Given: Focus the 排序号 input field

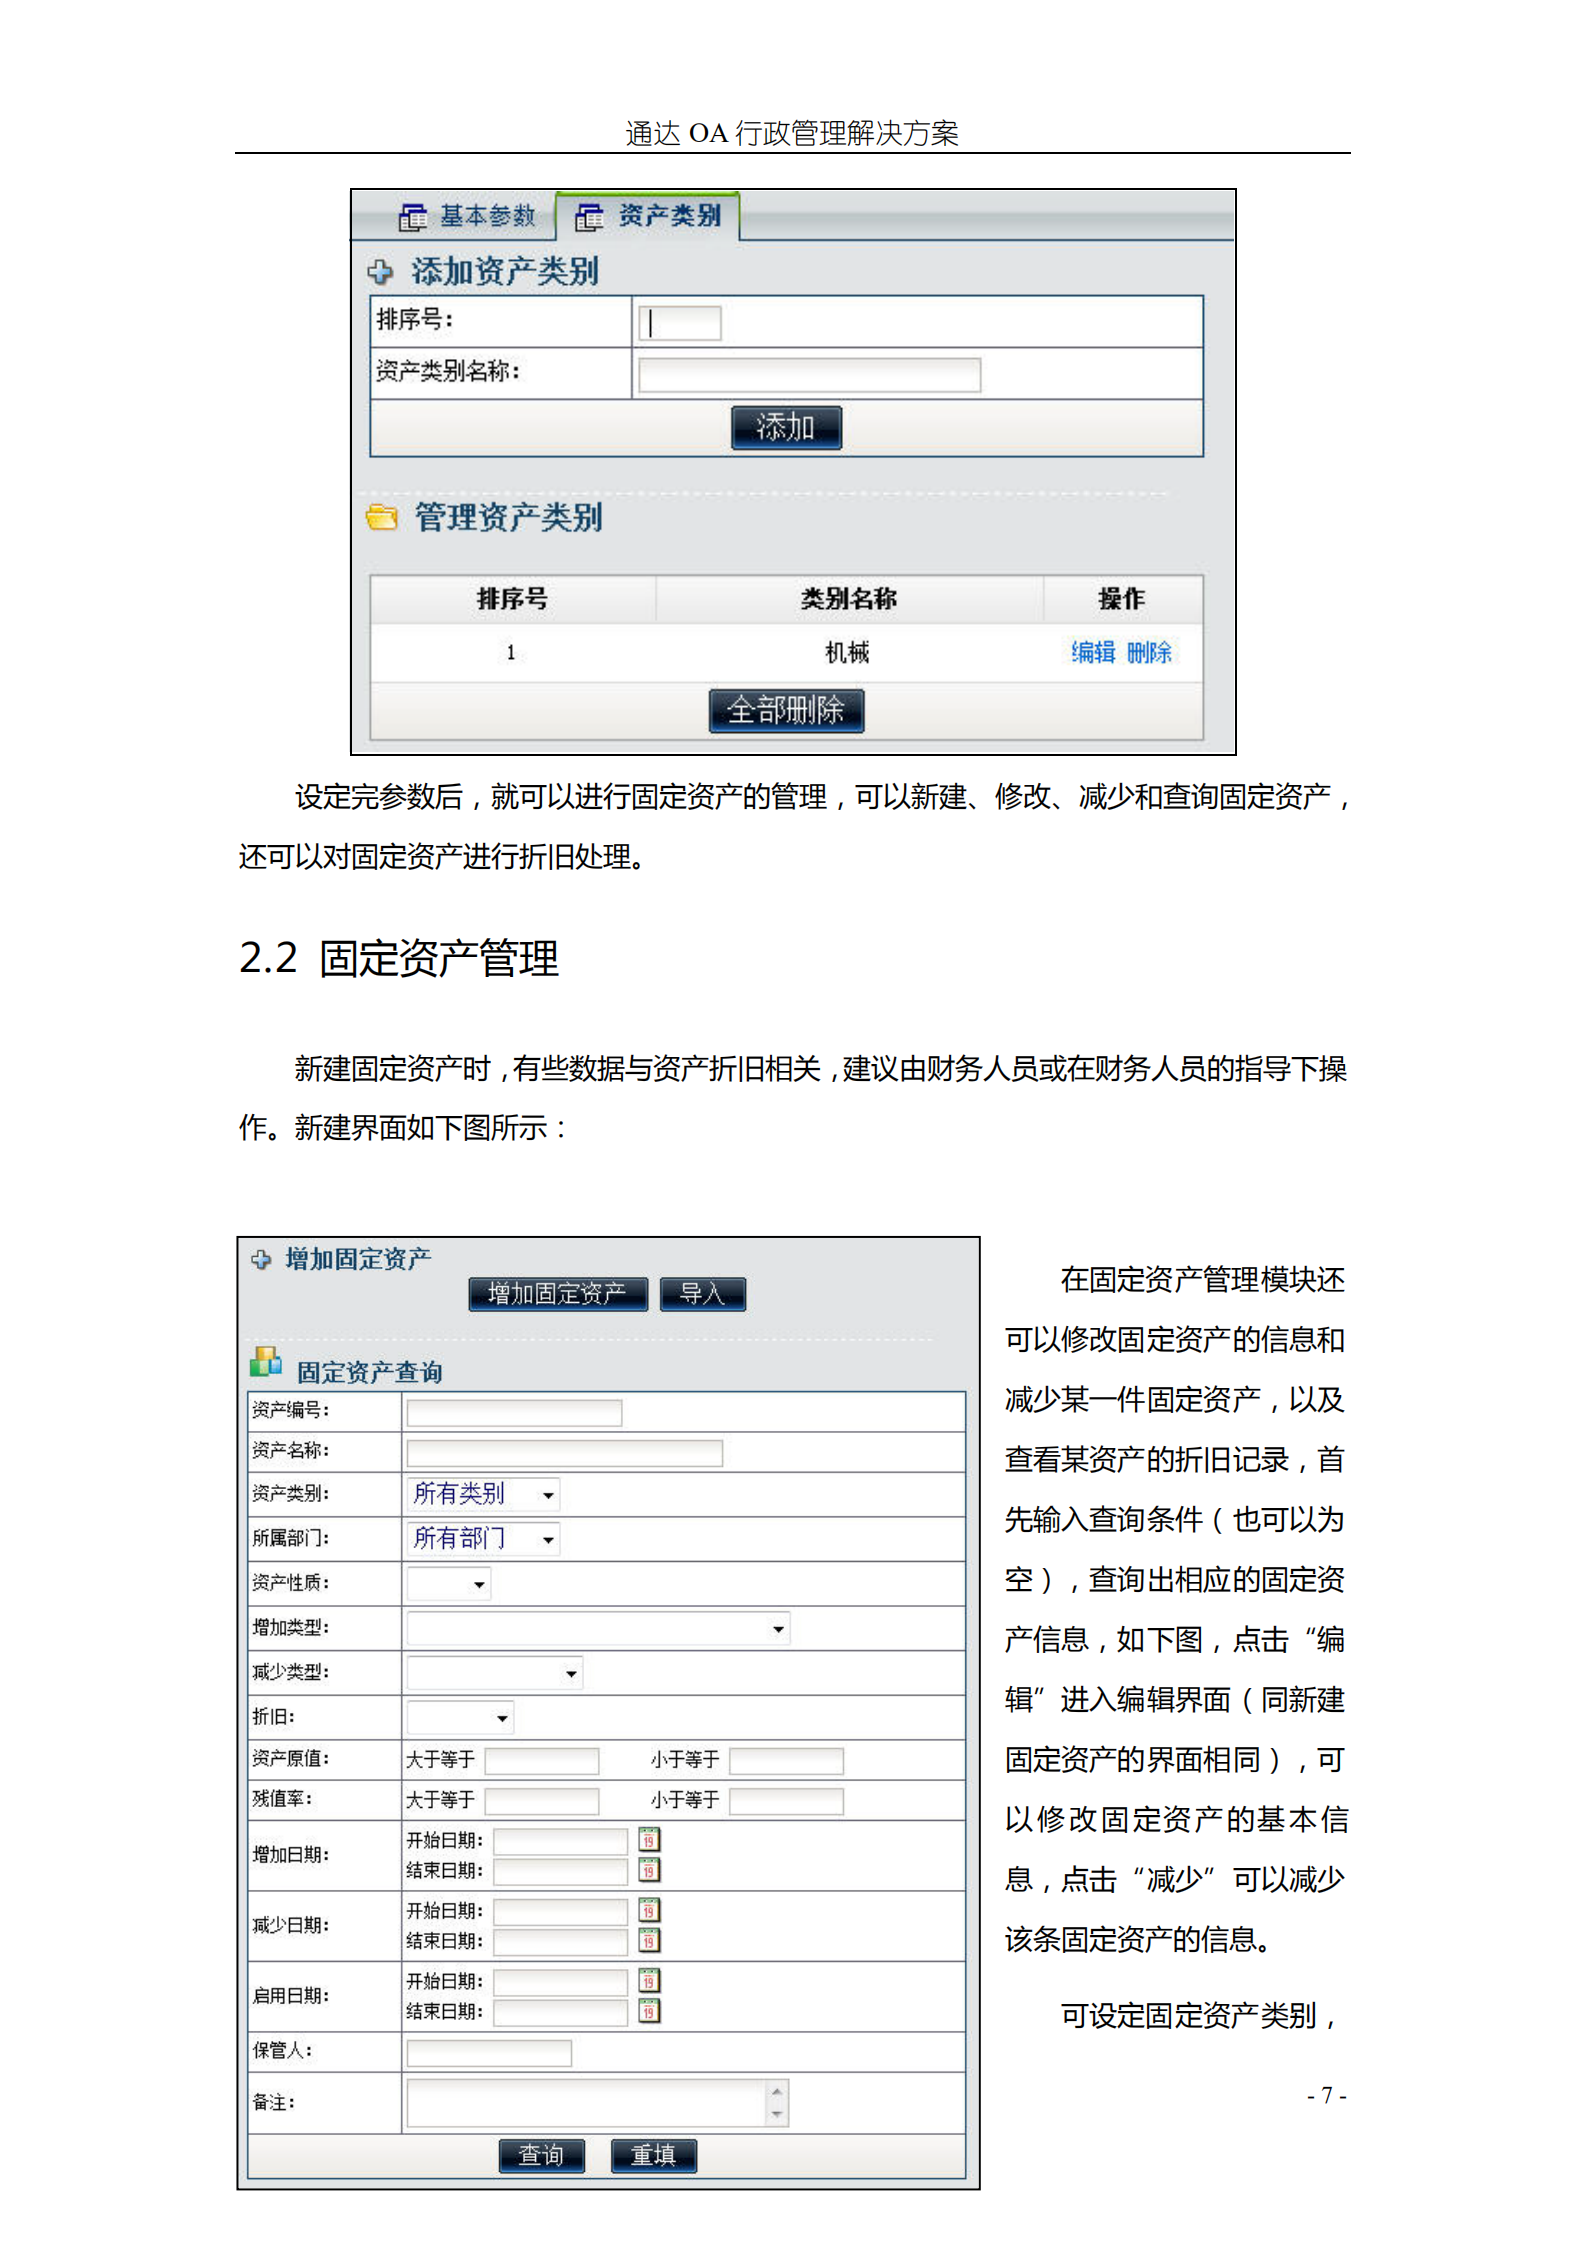Looking at the screenshot, I should click(x=679, y=322).
